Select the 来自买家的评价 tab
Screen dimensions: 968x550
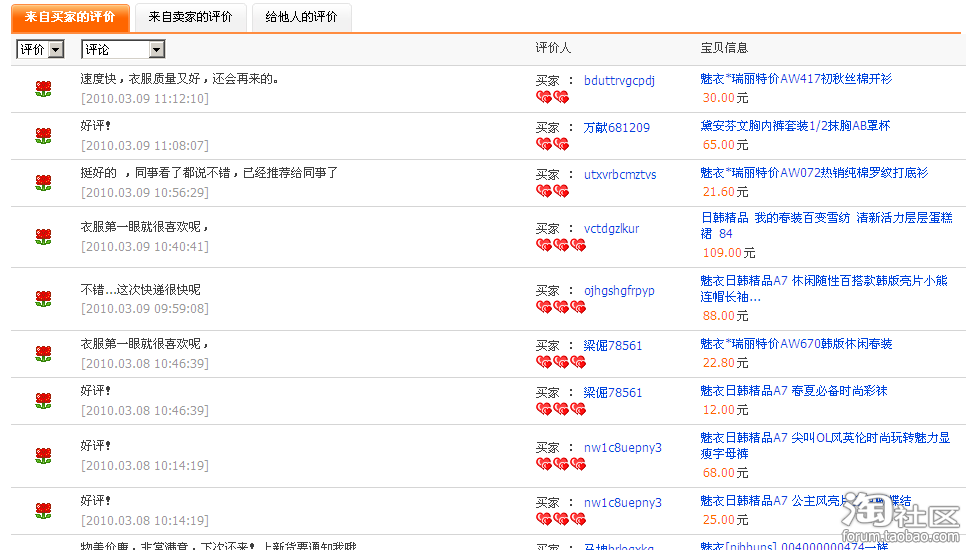click(x=70, y=17)
